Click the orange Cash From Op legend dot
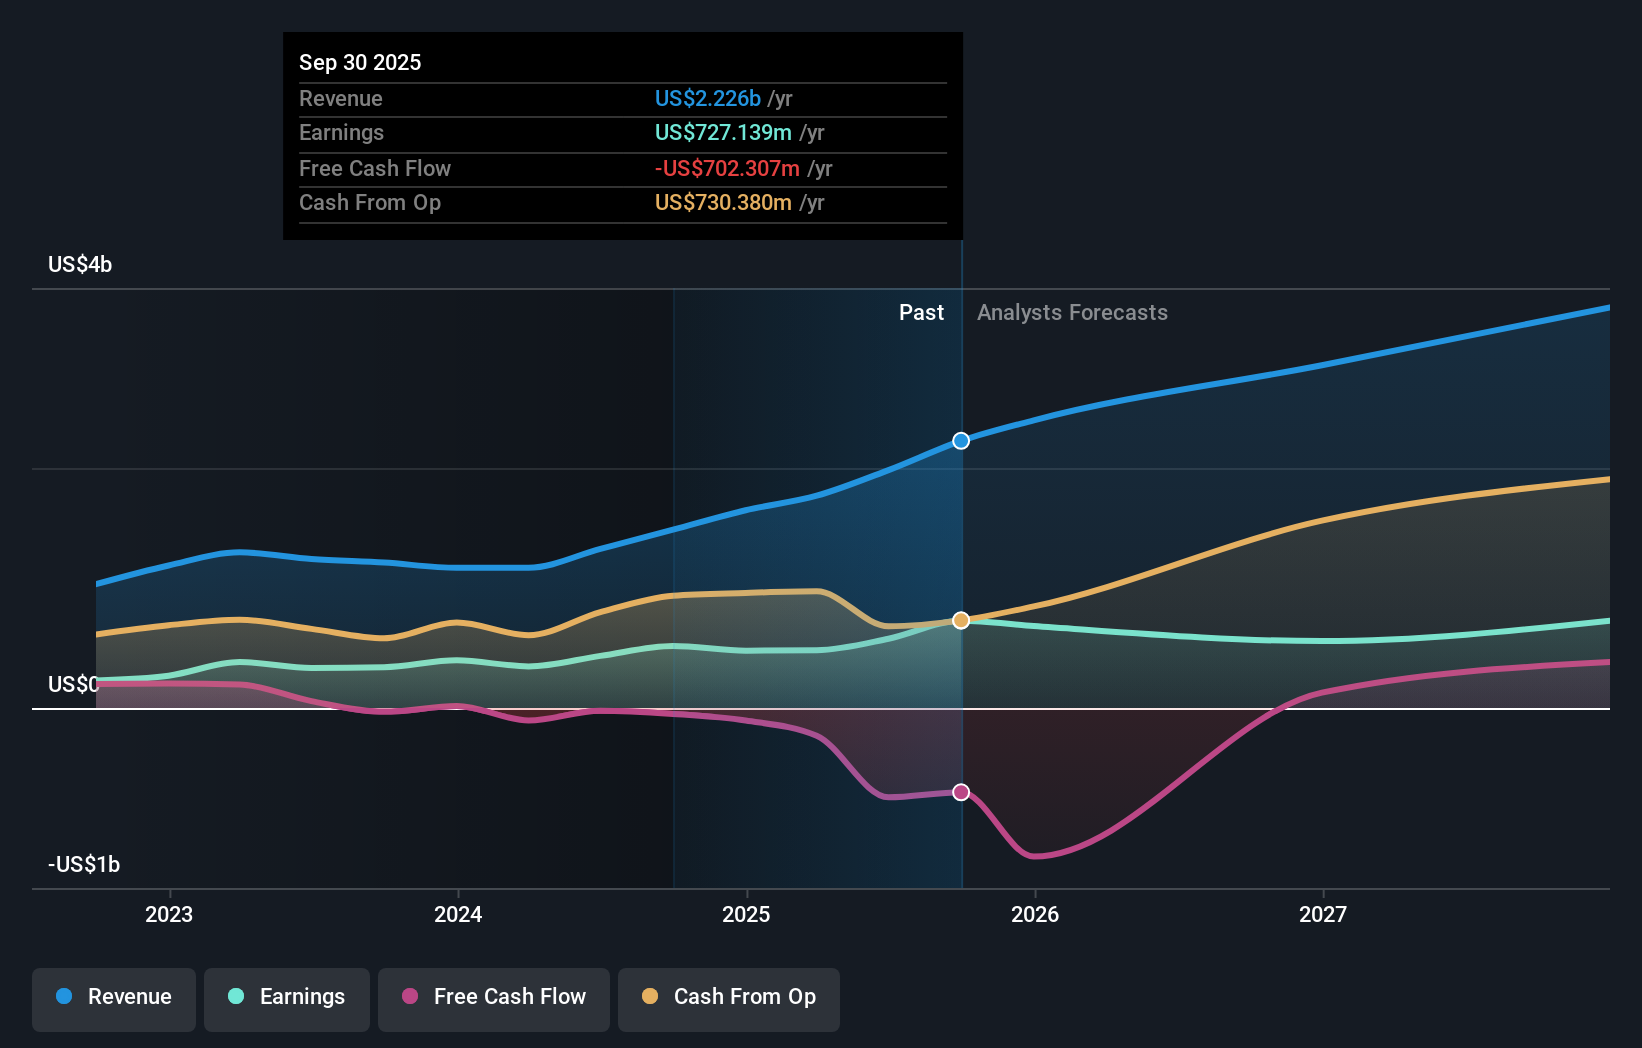The height and width of the screenshot is (1048, 1642). click(649, 997)
